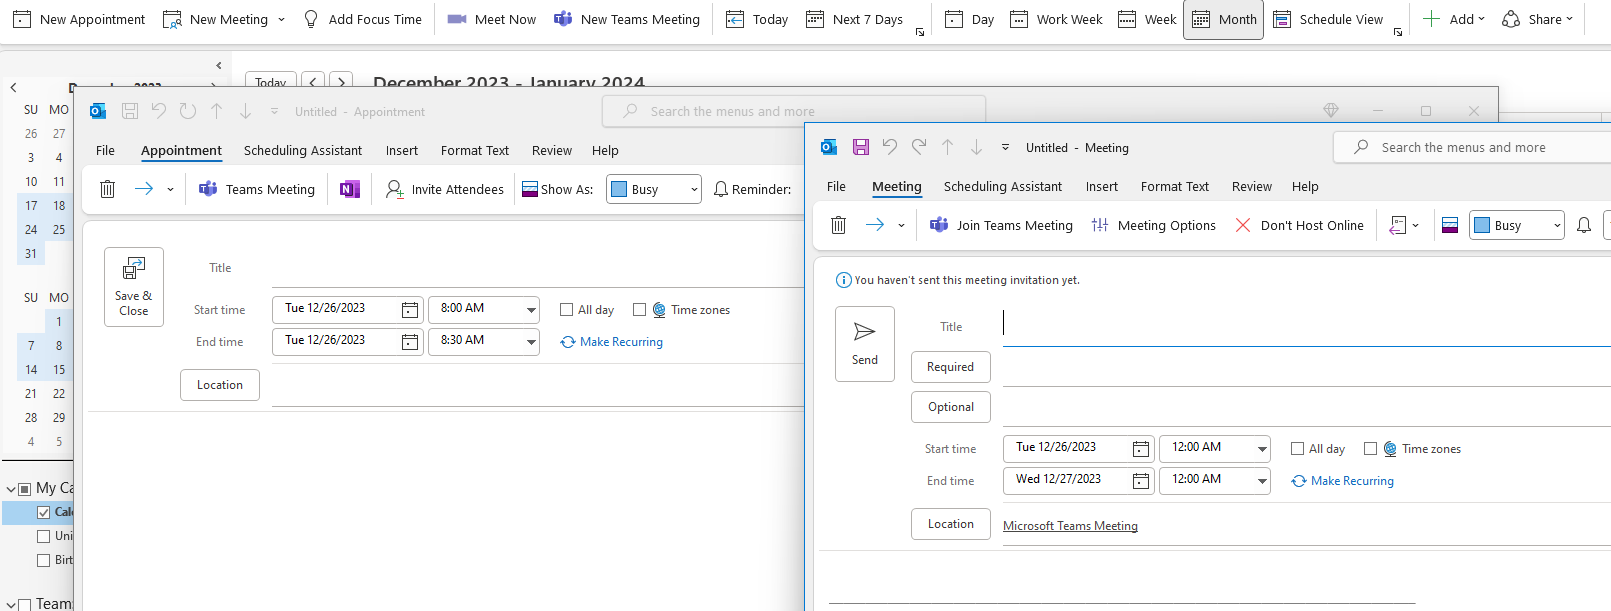Check All day in Meeting window
The width and height of the screenshot is (1611, 611).
click(x=1298, y=449)
